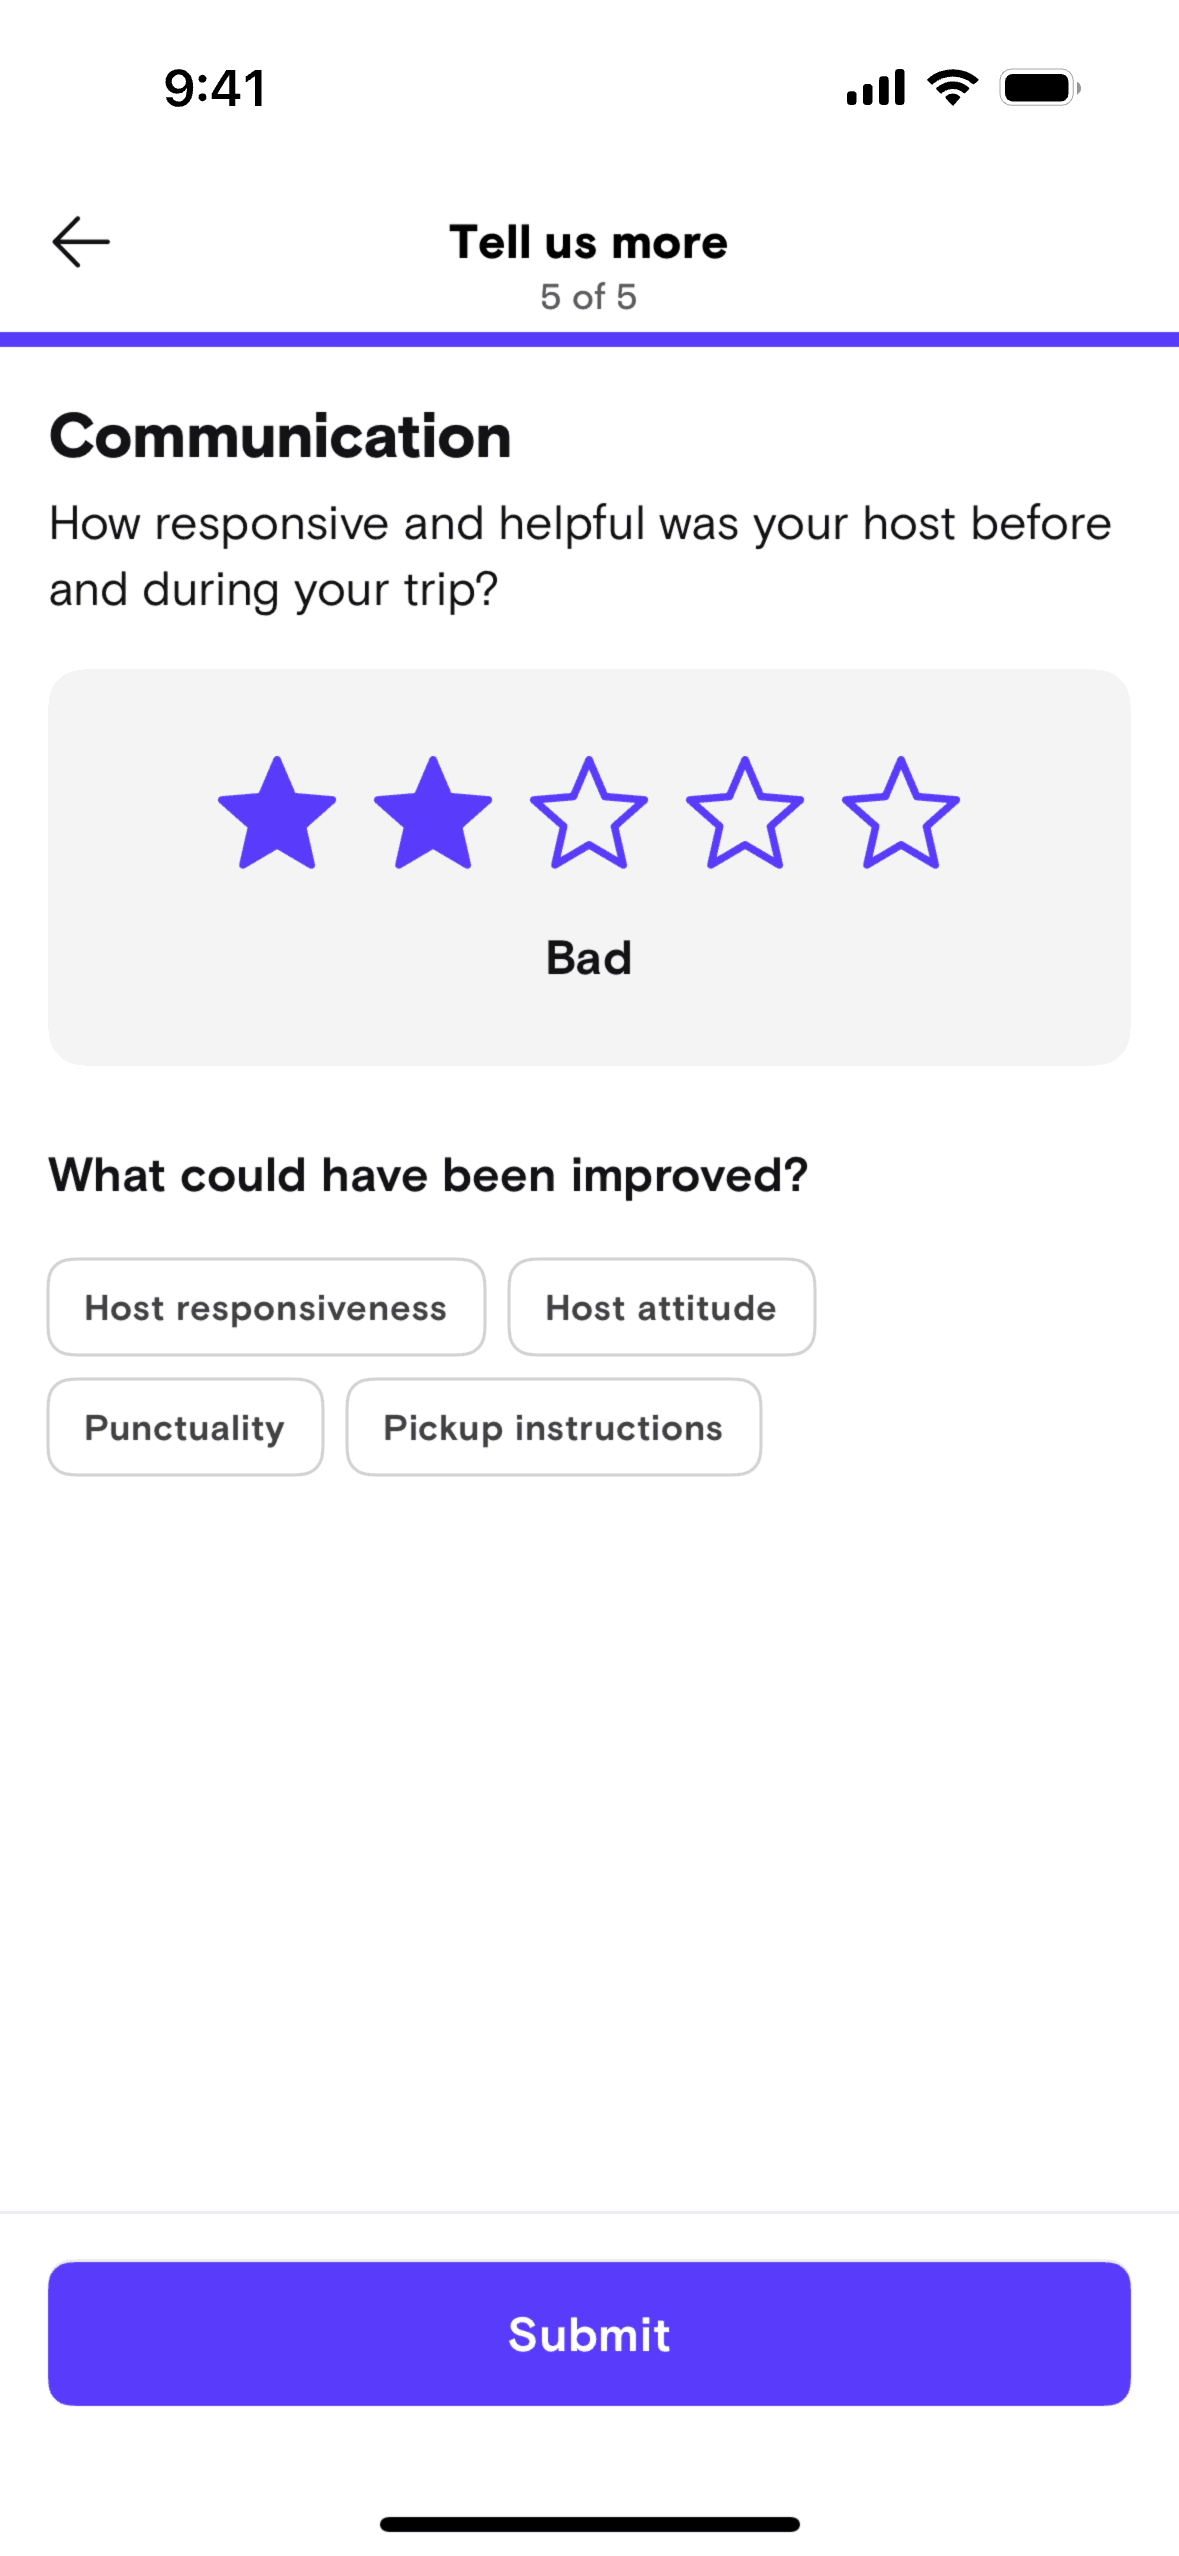The height and width of the screenshot is (2556, 1179).
Task: Tap the purple progress bar
Action: tap(589, 339)
